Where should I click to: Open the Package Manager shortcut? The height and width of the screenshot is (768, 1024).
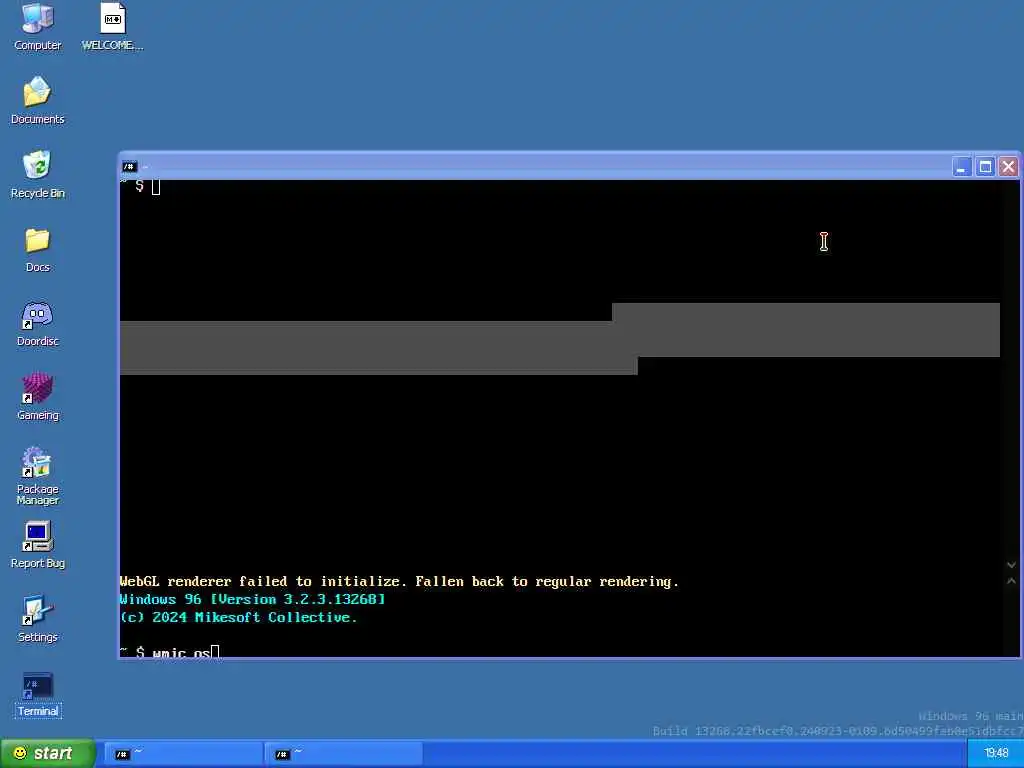[37, 476]
